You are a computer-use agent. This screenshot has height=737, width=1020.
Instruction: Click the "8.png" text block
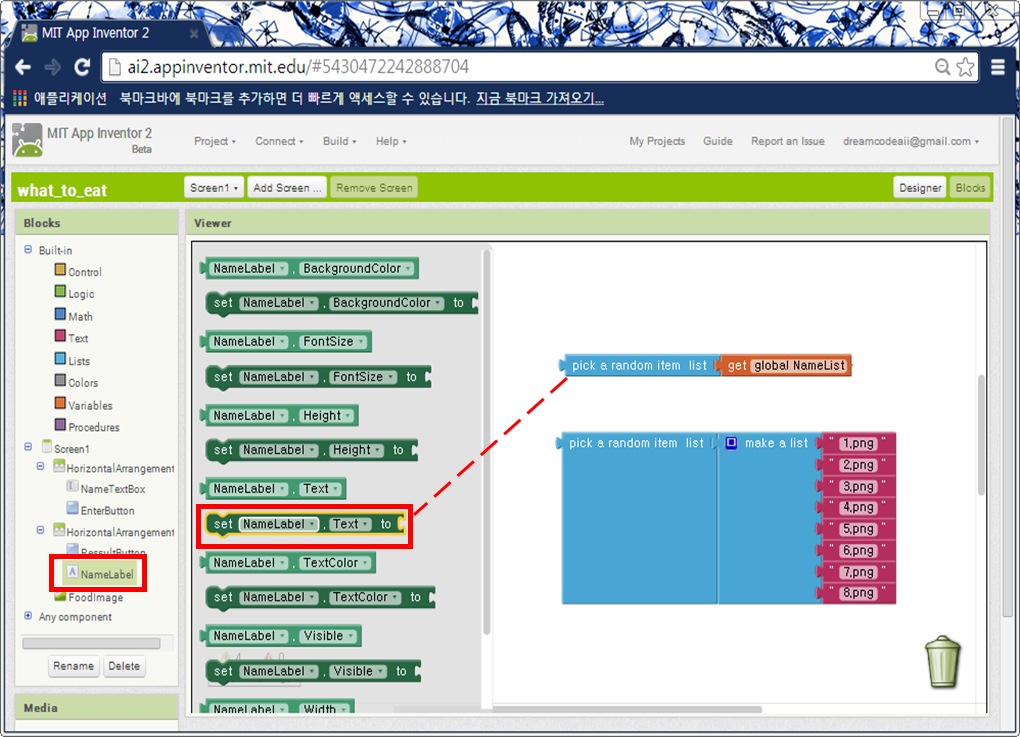[857, 593]
